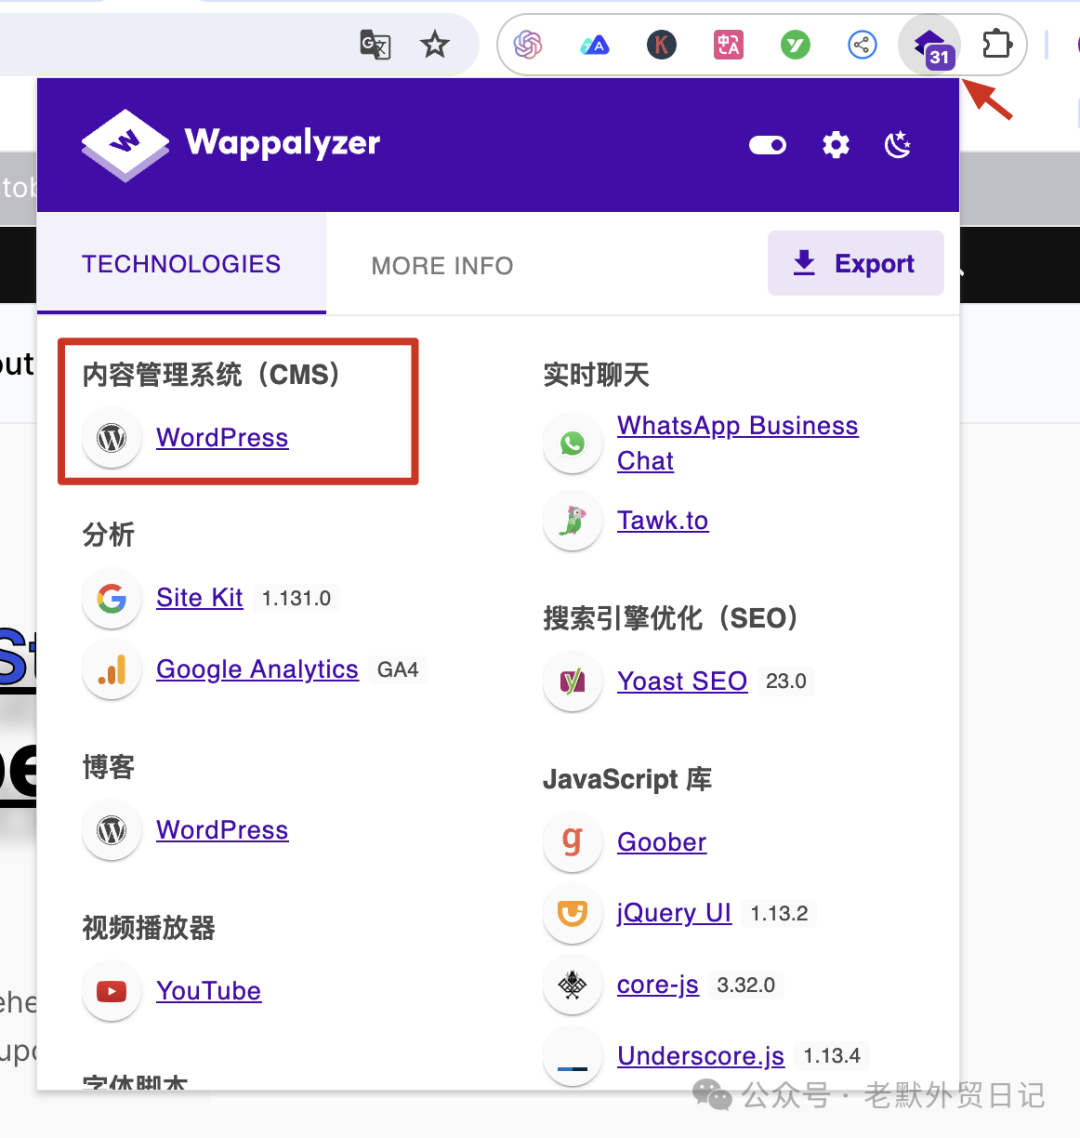Click the Wappalyzer brand name in header
Viewport: 1080px width, 1138px height.
(282, 144)
